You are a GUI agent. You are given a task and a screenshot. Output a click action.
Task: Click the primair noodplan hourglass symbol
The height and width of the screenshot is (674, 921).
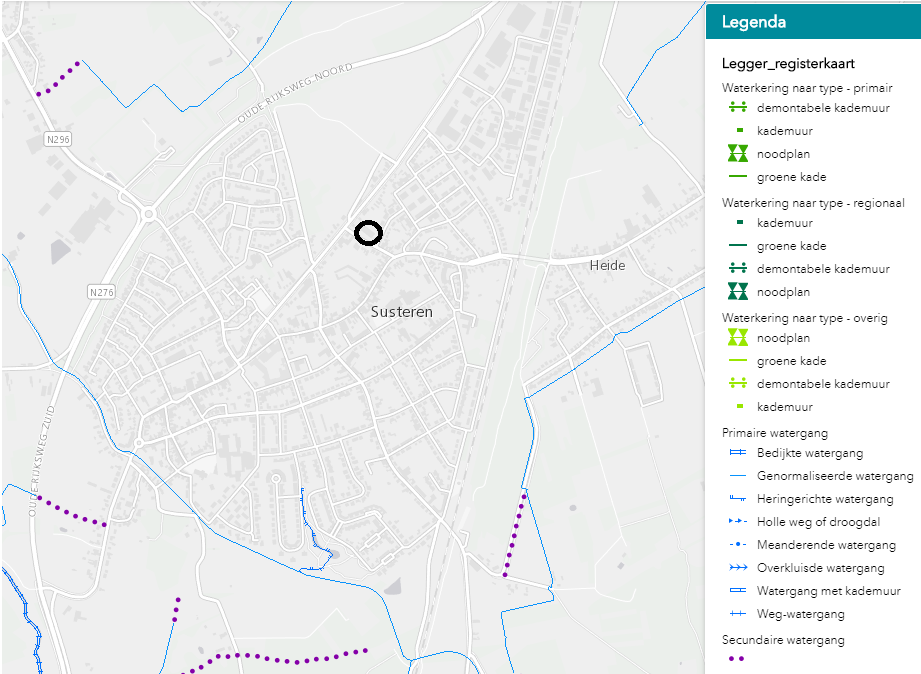(x=738, y=153)
